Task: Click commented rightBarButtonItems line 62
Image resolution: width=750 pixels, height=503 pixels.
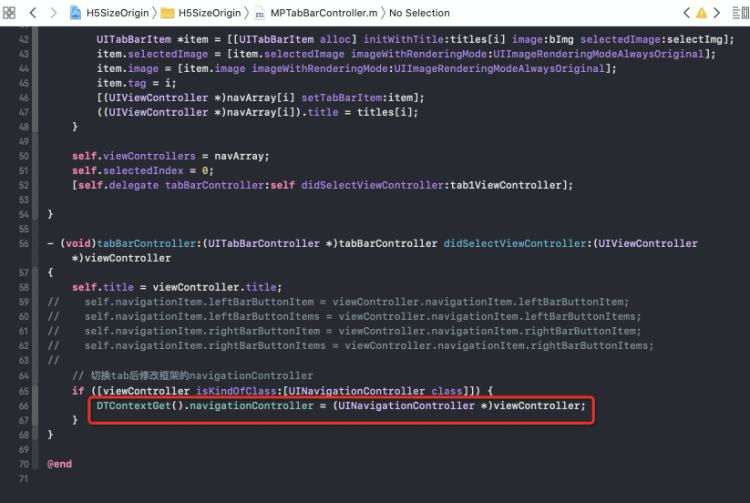Action: [351, 346]
